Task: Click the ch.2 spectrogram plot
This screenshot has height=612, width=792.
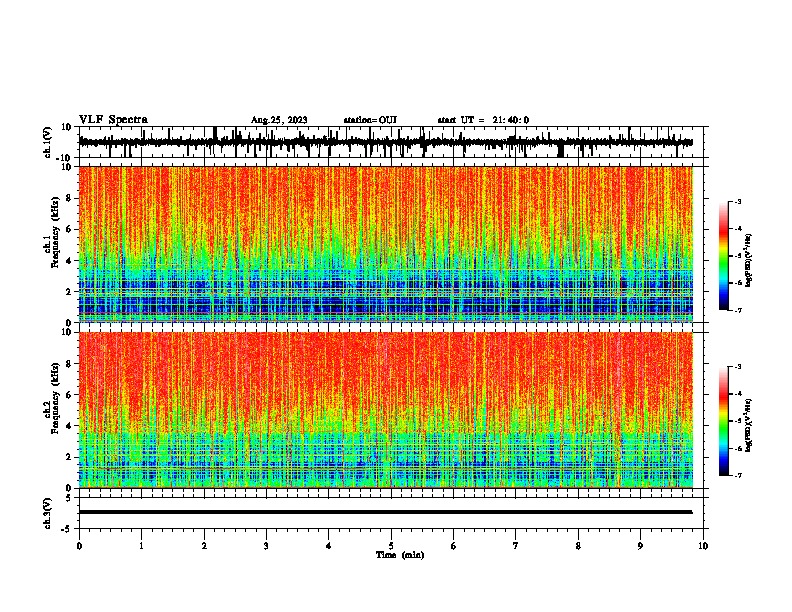Action: tap(386, 410)
